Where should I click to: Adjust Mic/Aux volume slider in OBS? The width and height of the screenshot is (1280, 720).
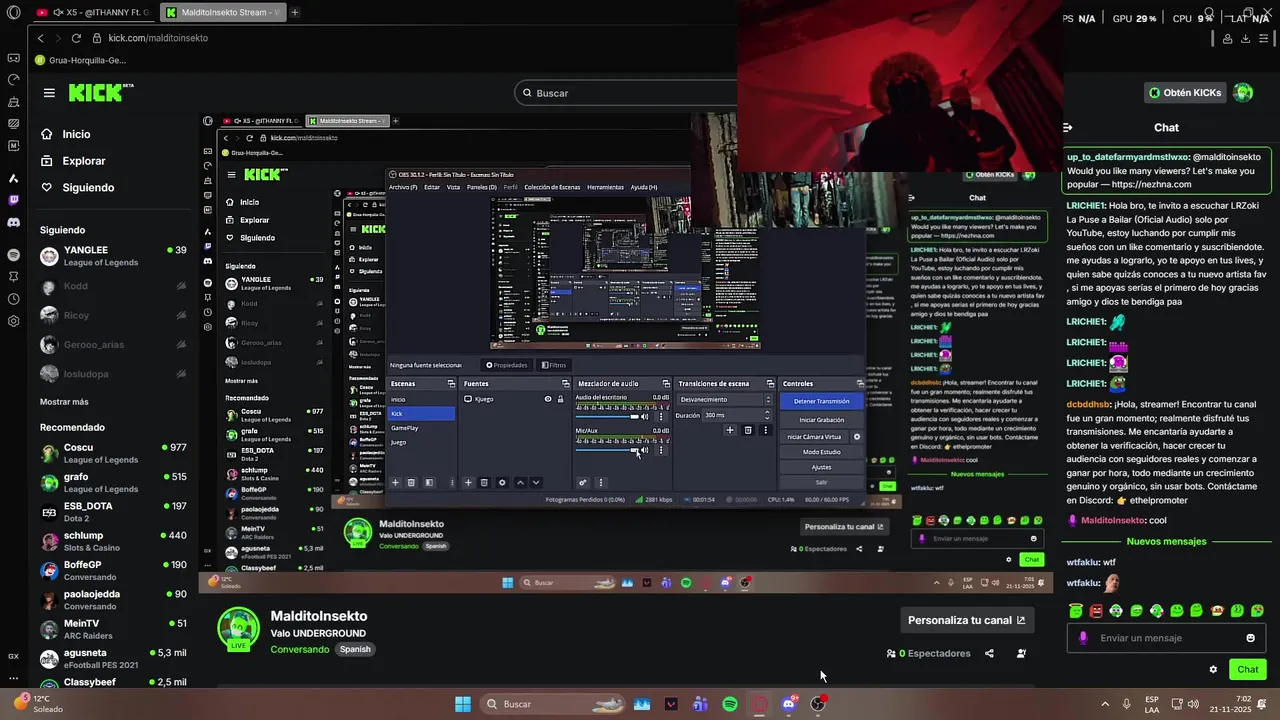click(607, 450)
